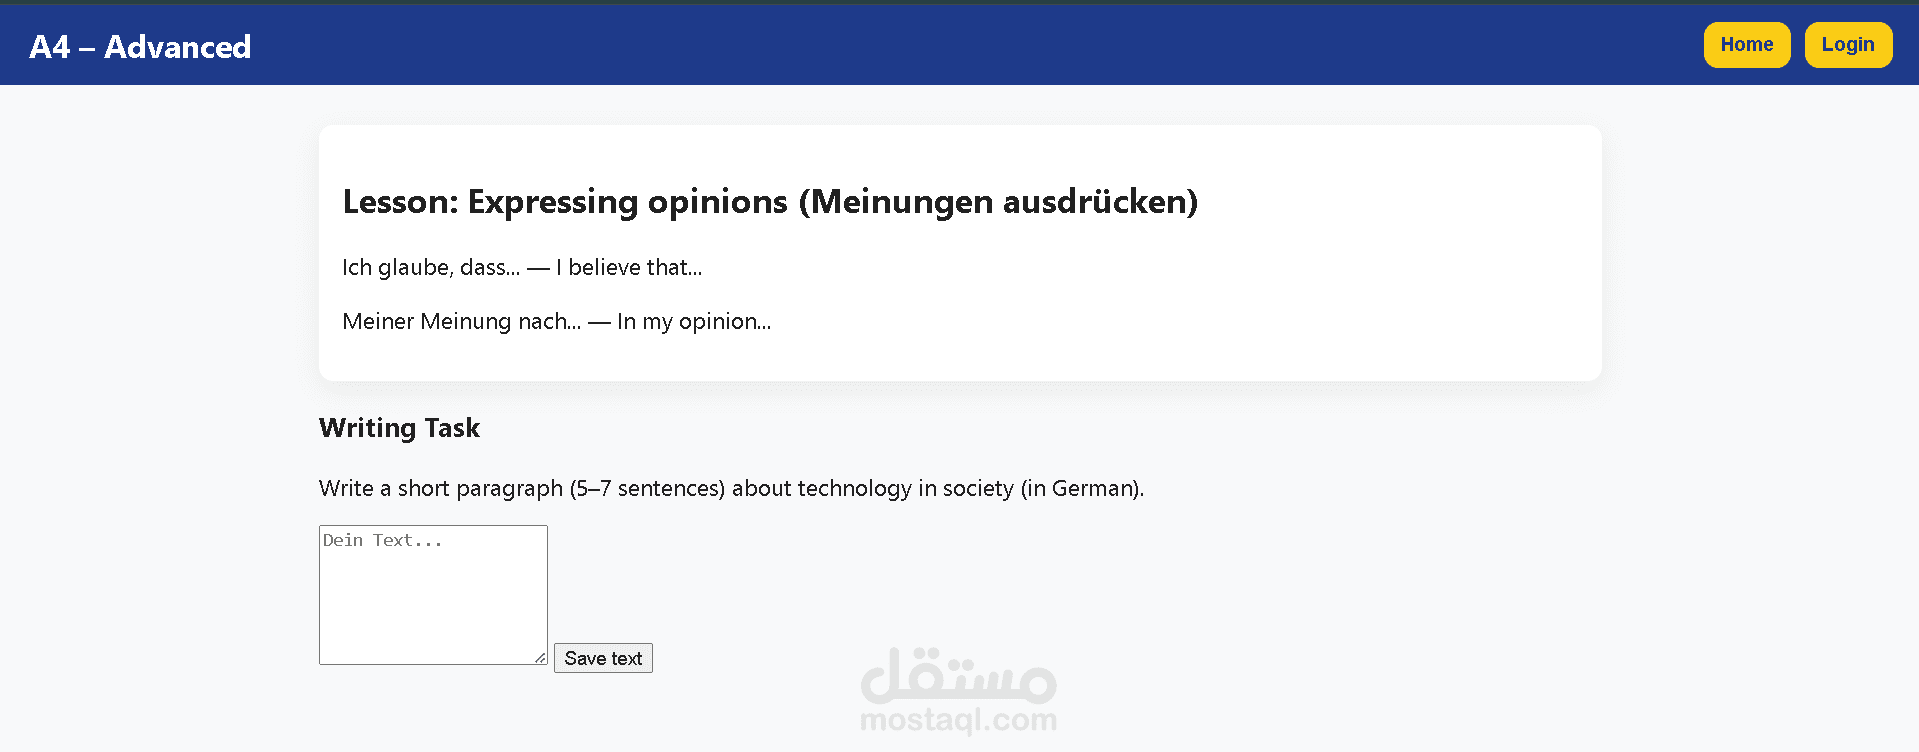Click '(5–7 sentences)' in the writing instructions
The image size is (1919, 752).
pyautogui.click(x=647, y=489)
